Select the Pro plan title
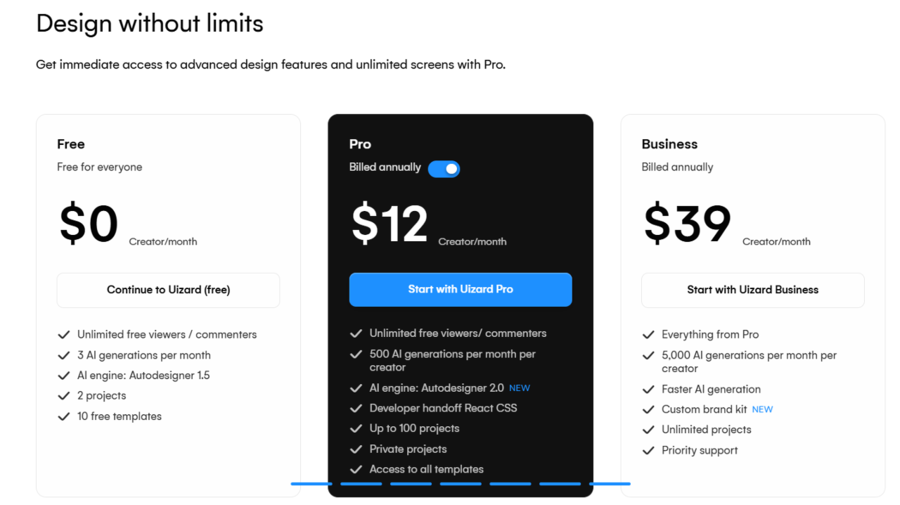The width and height of the screenshot is (900, 505). click(360, 144)
